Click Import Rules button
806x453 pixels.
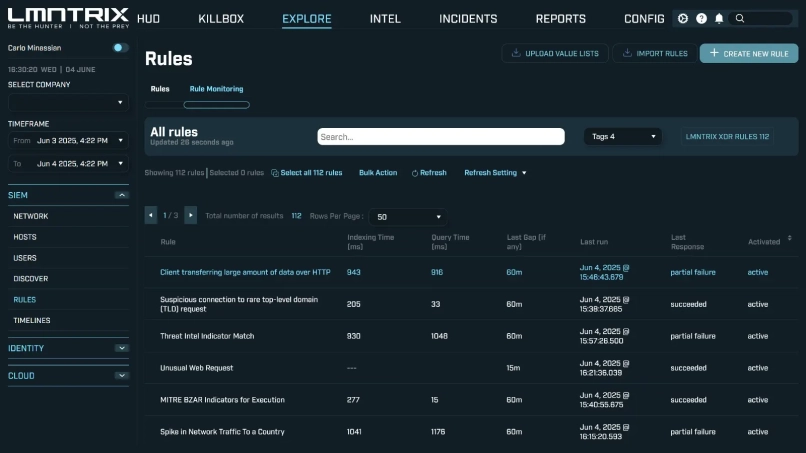[x=655, y=53]
